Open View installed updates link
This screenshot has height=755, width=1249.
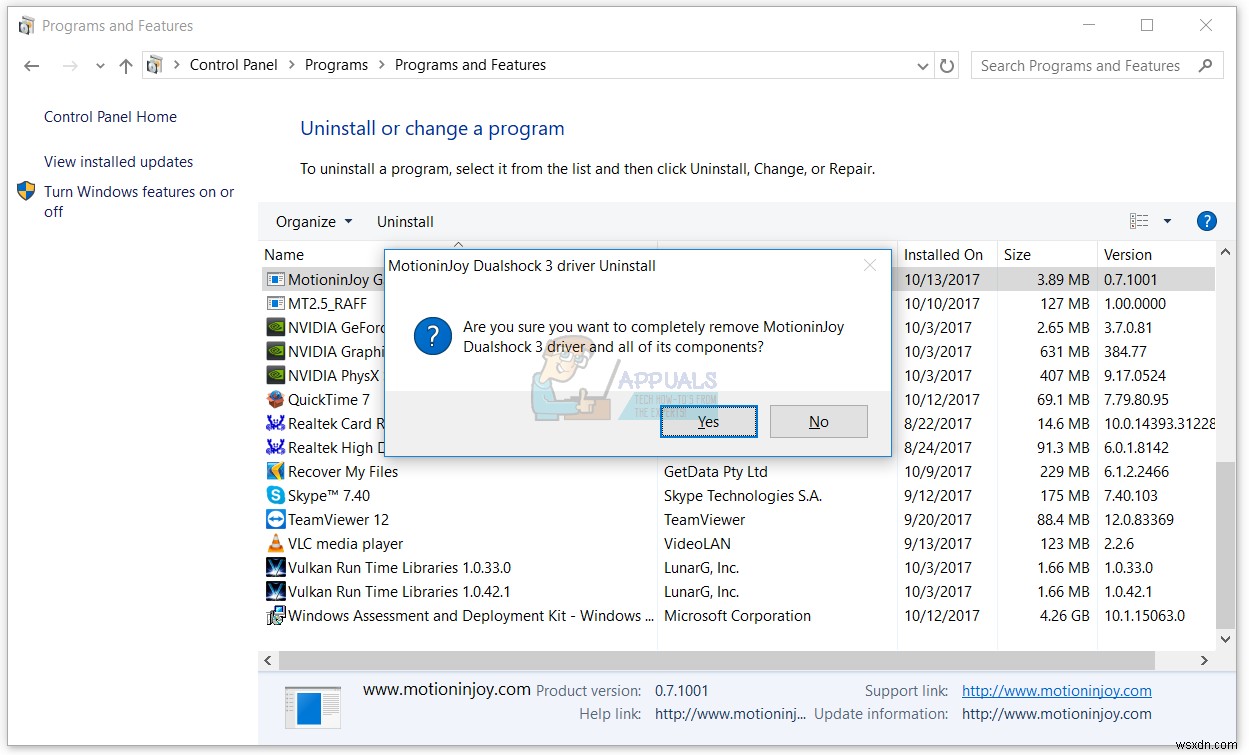click(119, 162)
